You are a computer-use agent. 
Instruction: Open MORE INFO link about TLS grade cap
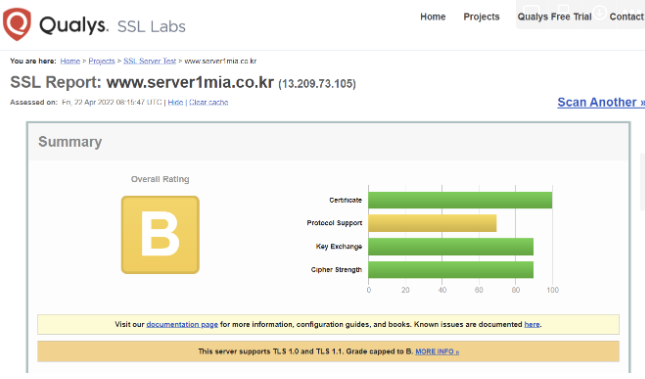tap(437, 351)
